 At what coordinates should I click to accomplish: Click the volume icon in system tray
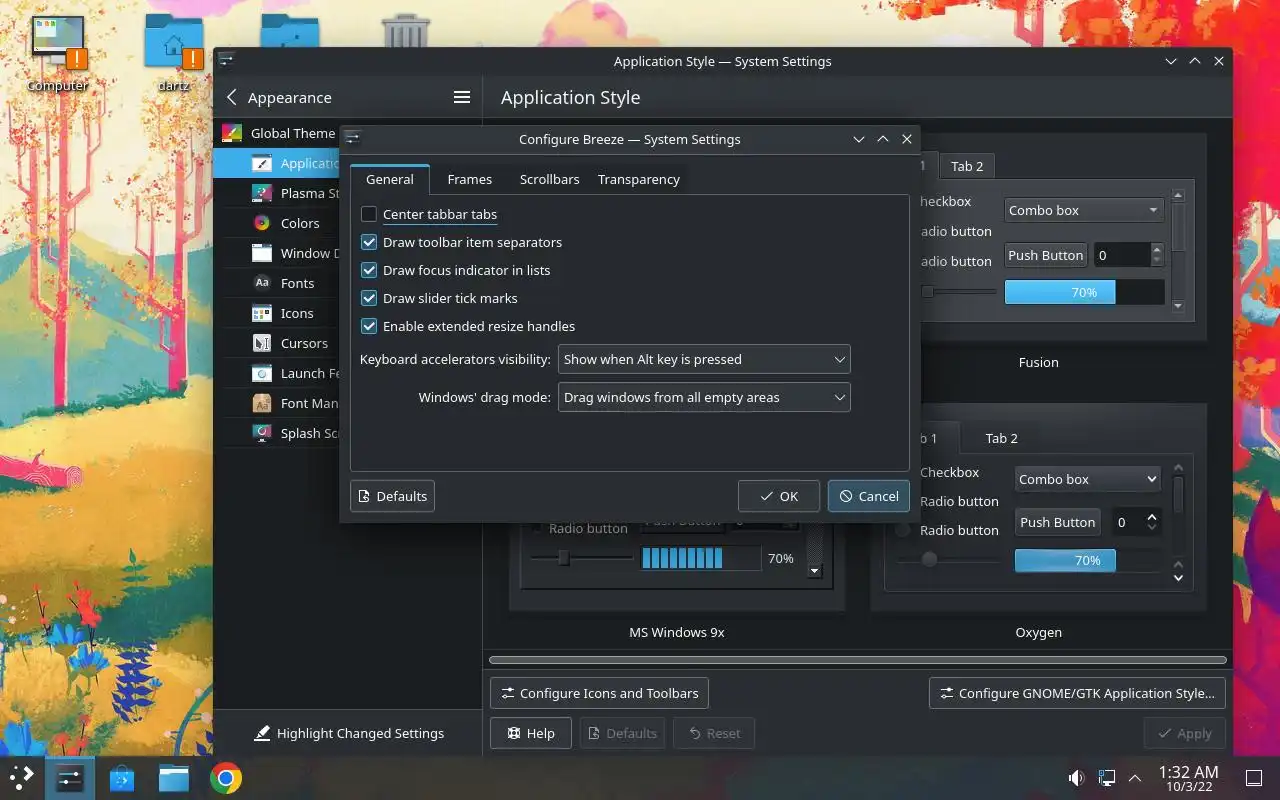[1076, 778]
